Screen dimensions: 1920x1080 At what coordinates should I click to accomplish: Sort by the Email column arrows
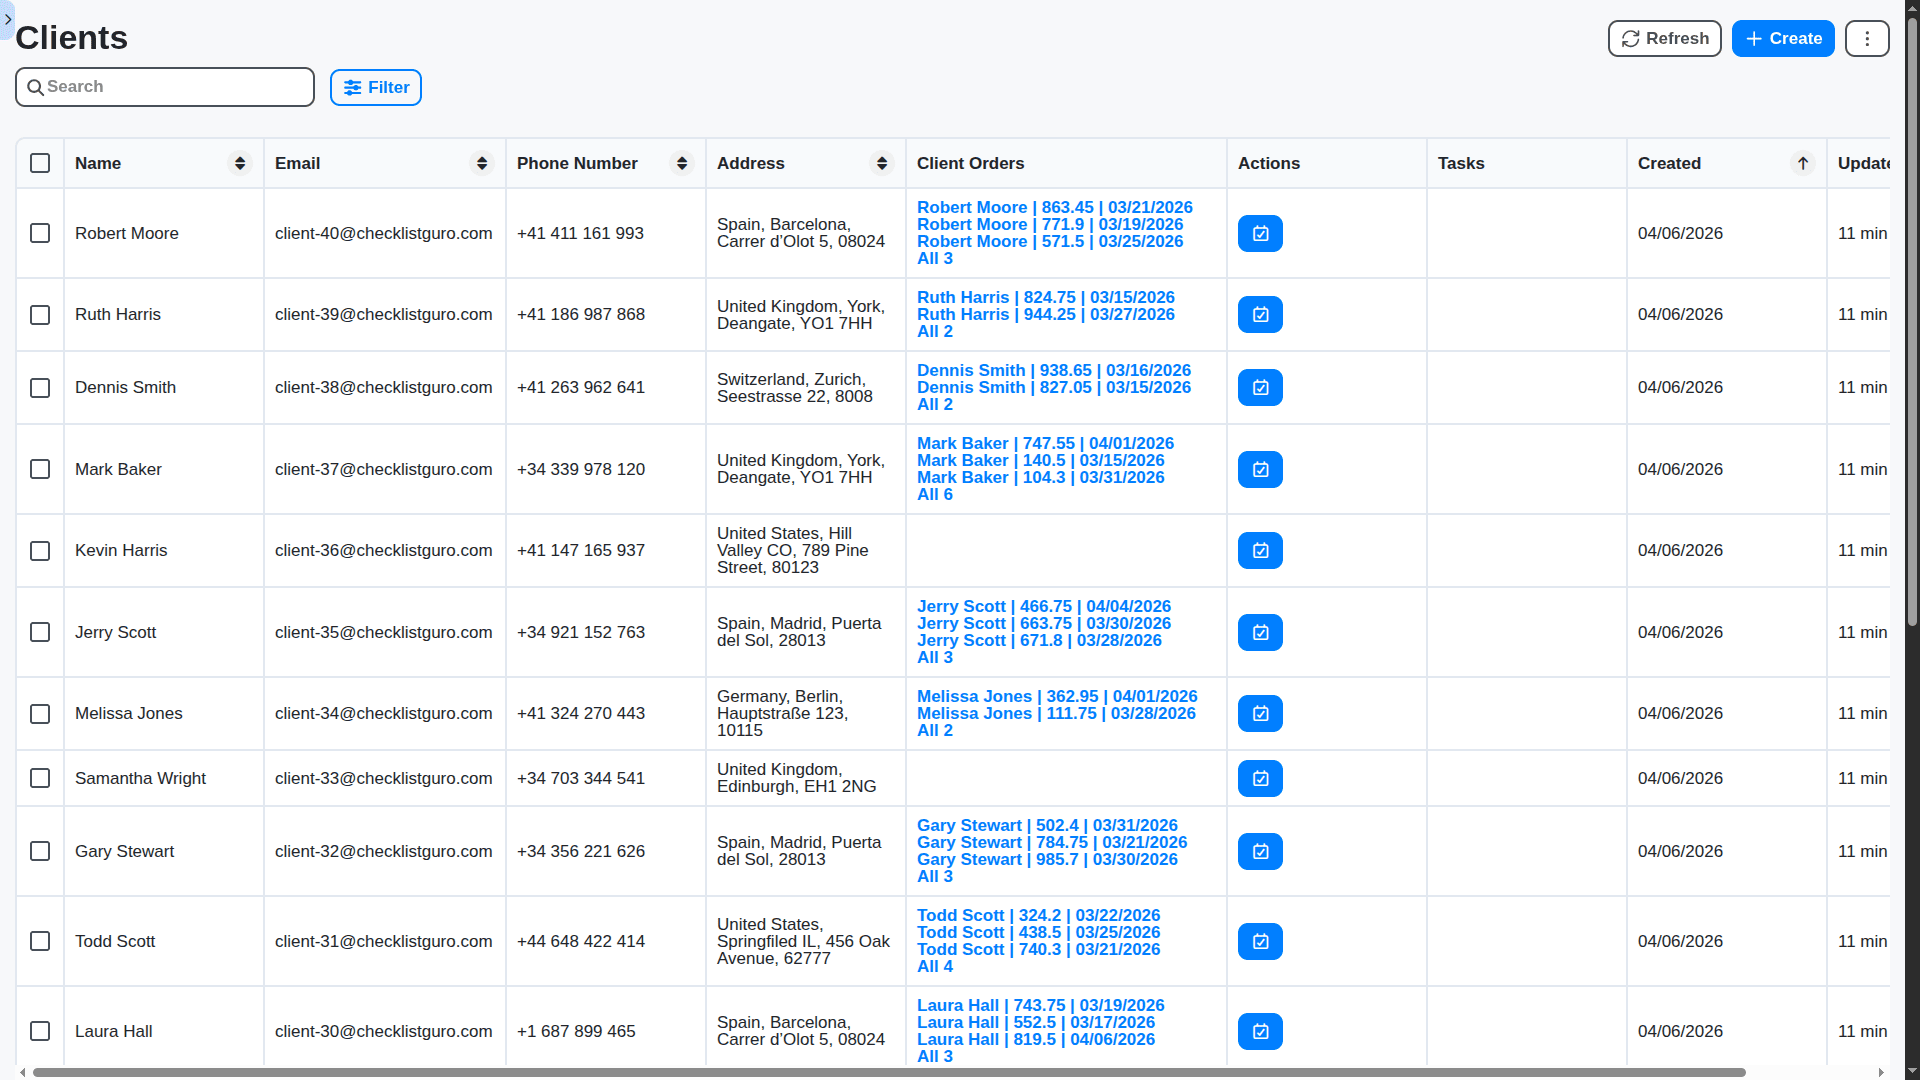(x=482, y=164)
